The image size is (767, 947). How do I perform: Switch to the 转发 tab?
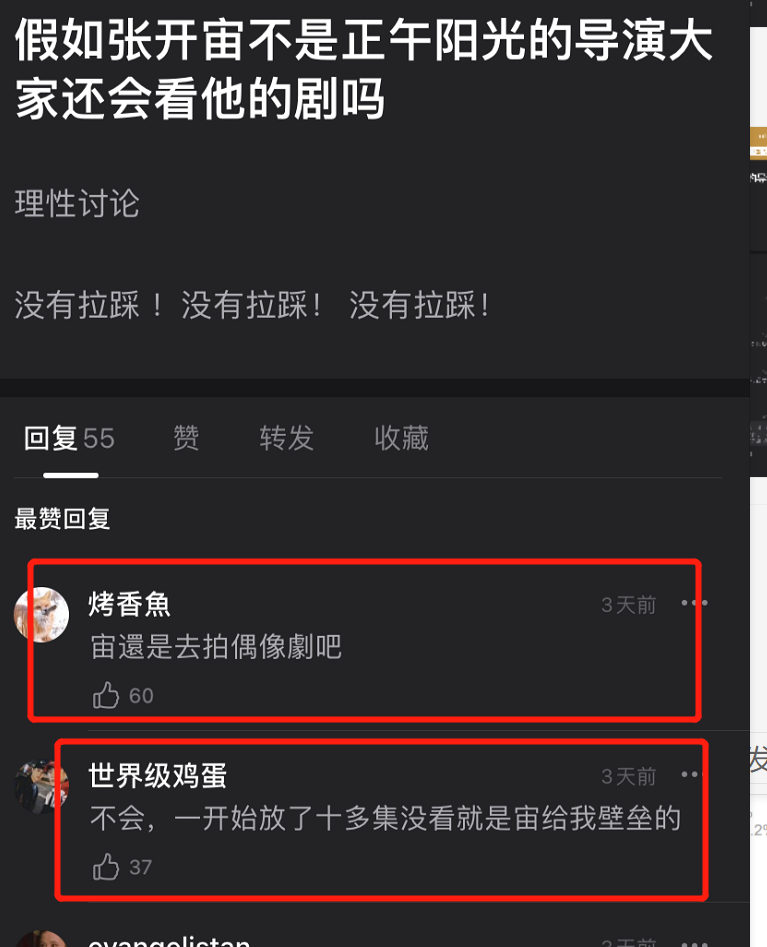point(287,438)
